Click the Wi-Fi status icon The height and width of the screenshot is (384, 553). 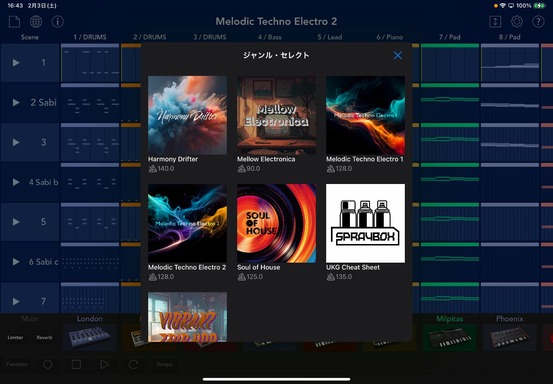click(x=503, y=6)
